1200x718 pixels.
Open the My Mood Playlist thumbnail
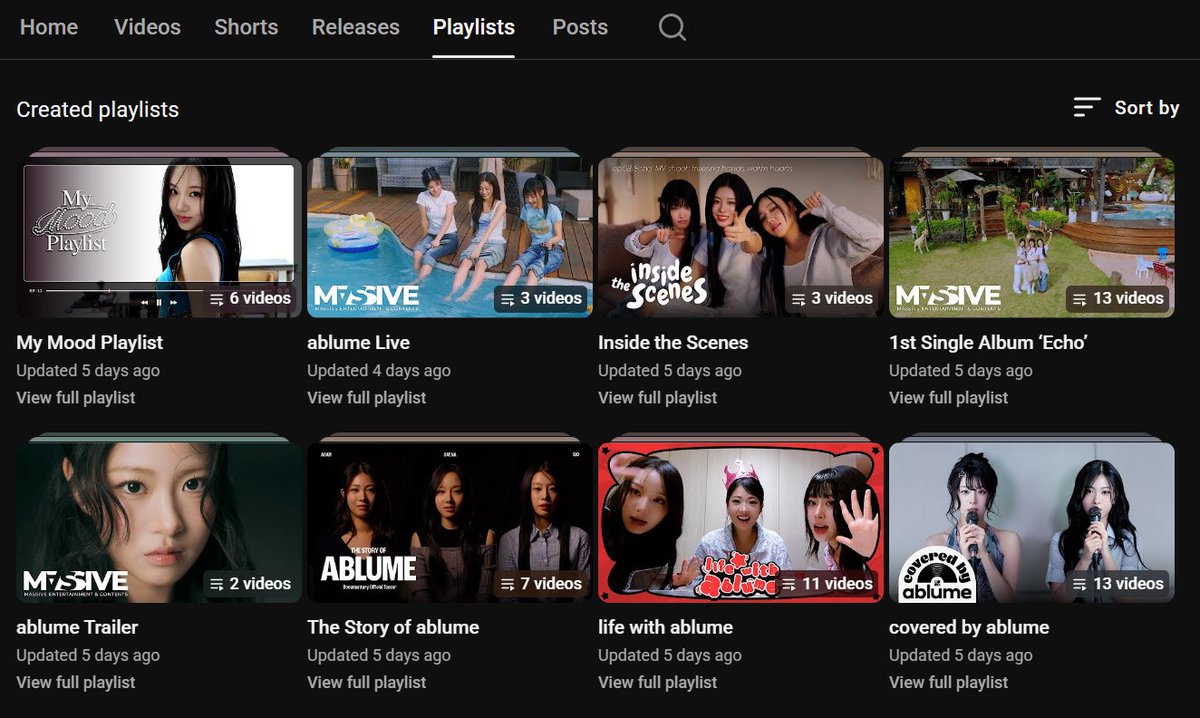tap(159, 237)
